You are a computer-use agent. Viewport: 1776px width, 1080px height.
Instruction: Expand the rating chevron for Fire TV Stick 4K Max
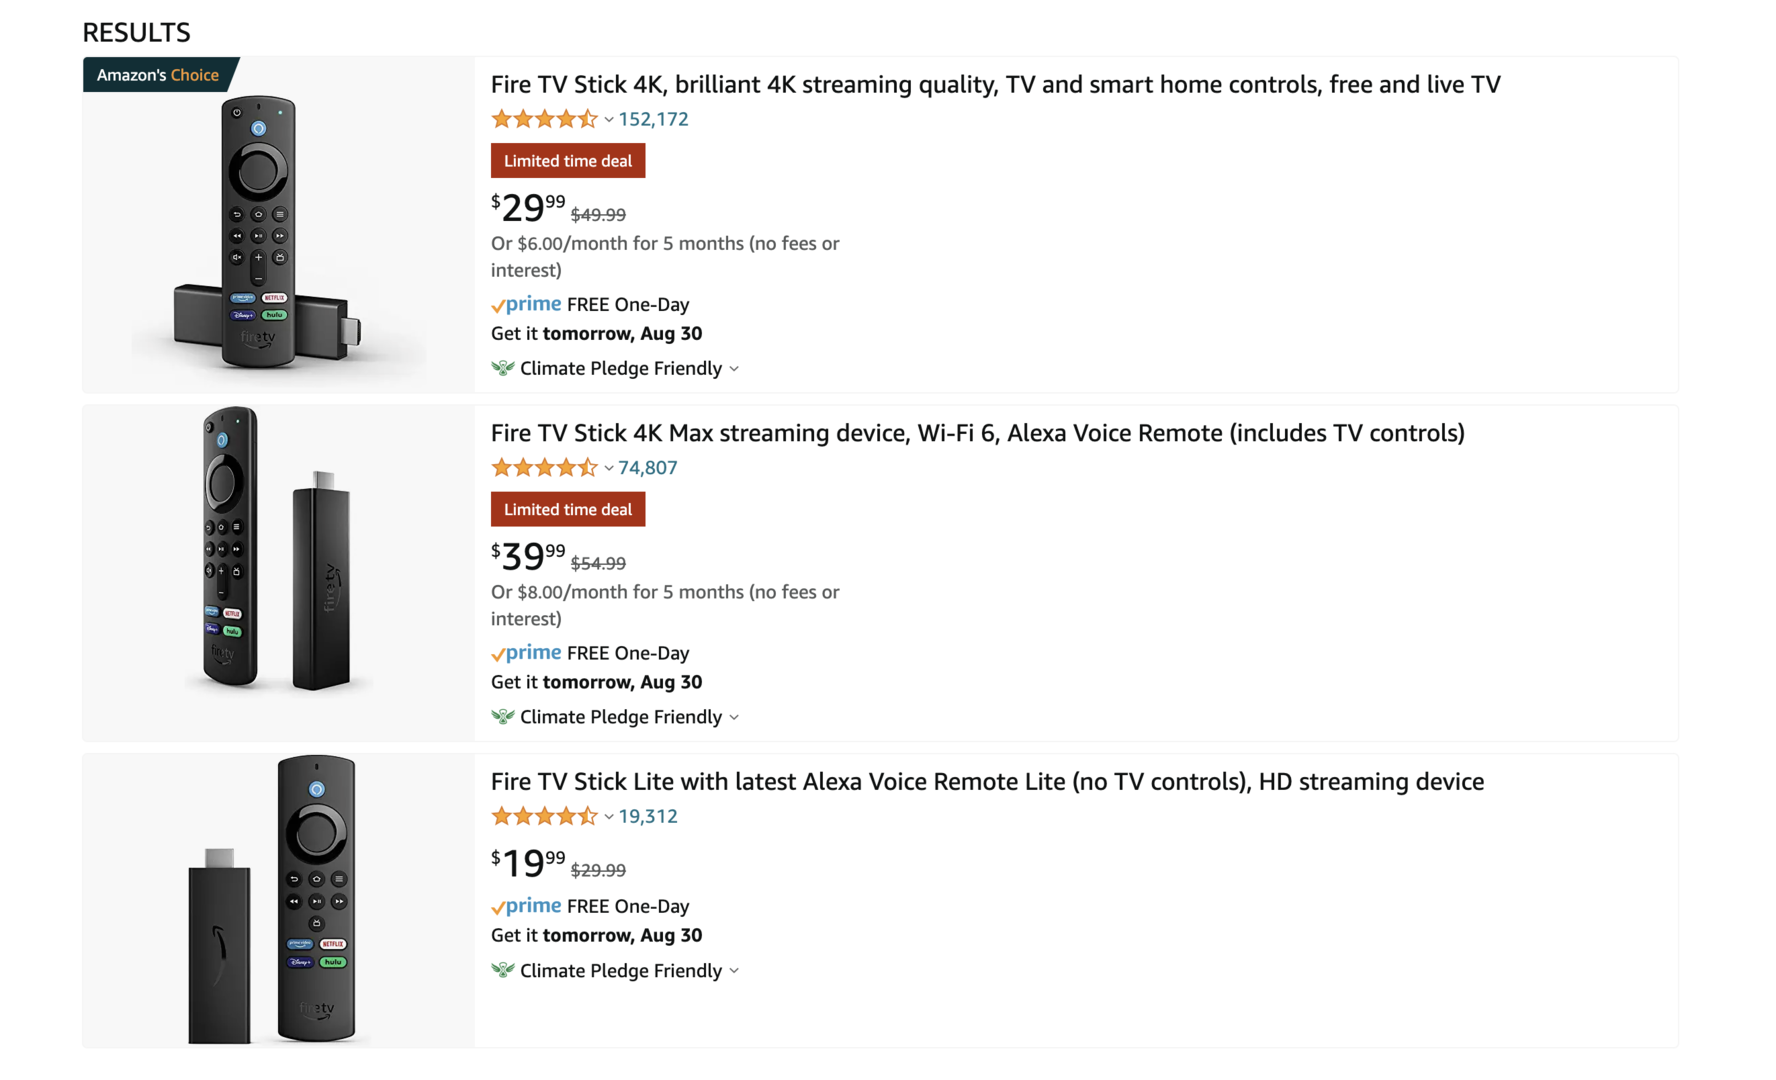tap(608, 469)
